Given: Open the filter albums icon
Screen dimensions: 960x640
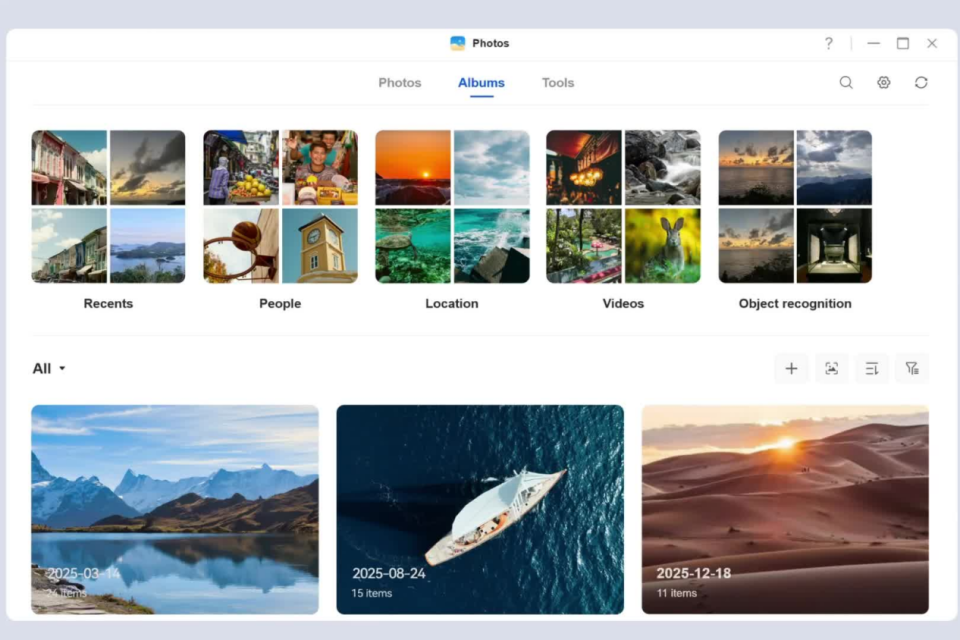Looking at the screenshot, I should point(912,369).
